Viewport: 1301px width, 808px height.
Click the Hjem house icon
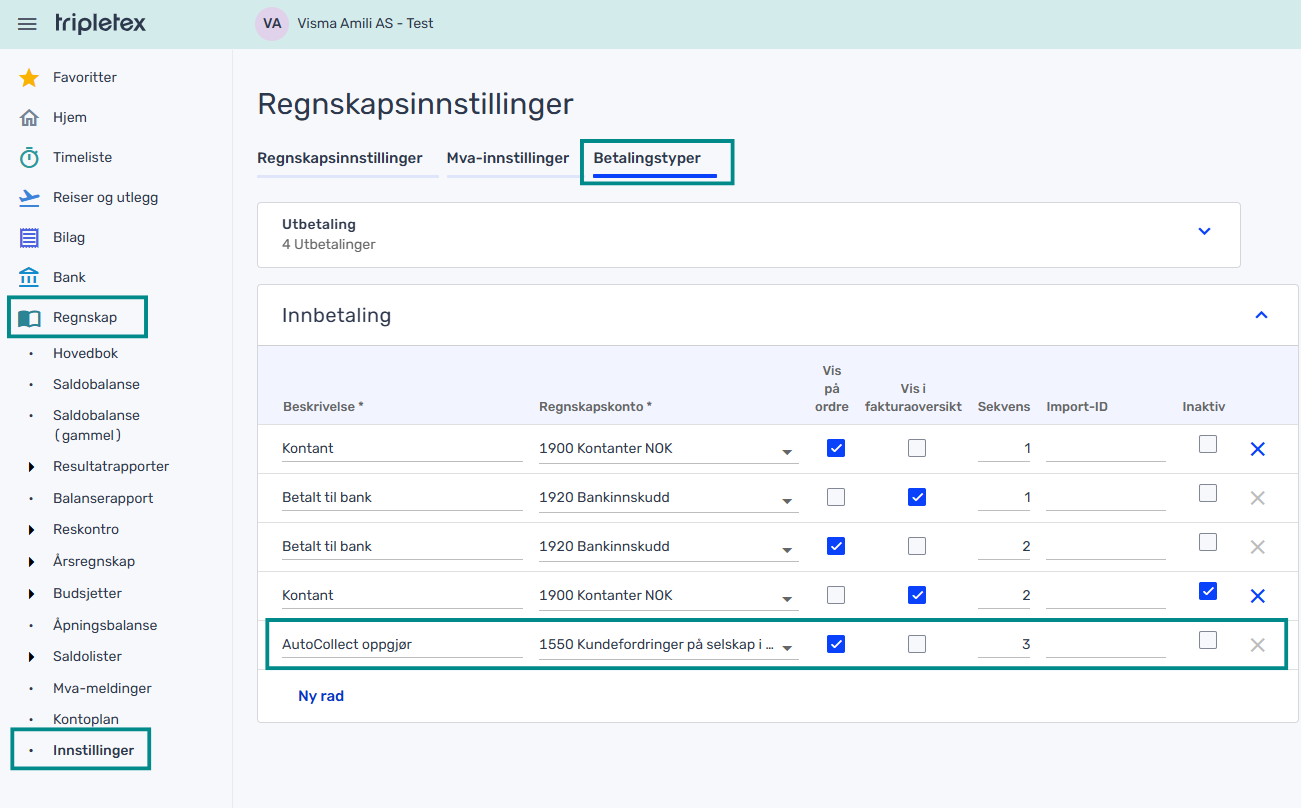click(29, 118)
